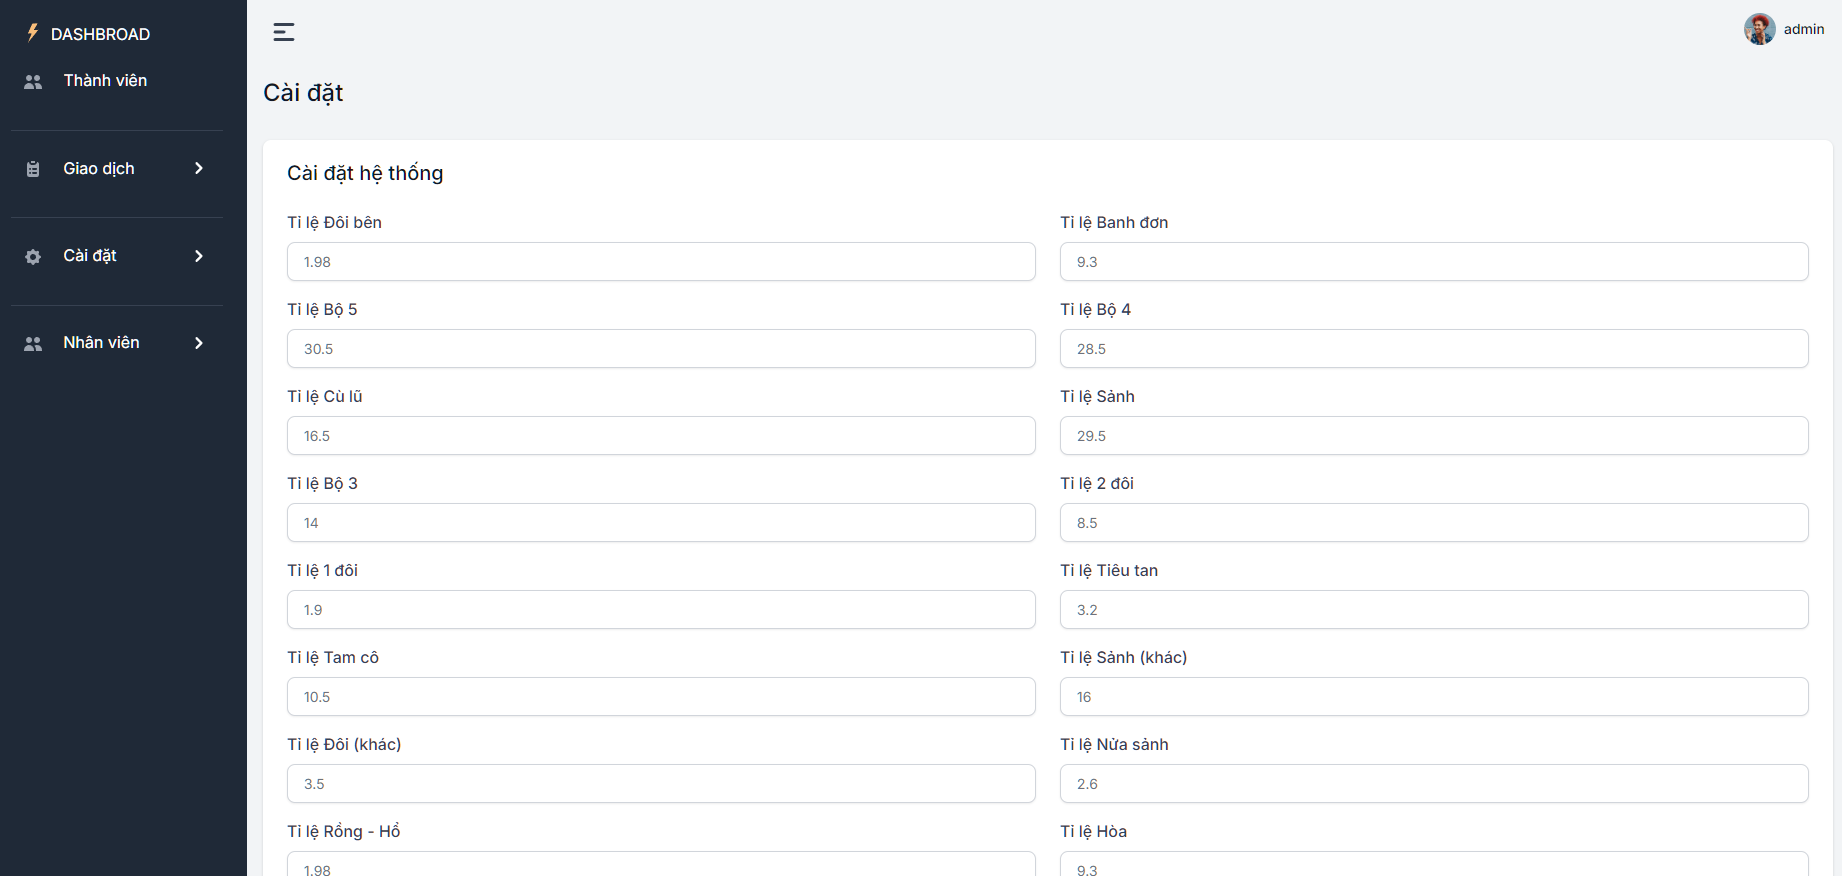Click the Tỉ lệ Nửa sảnh field
The height and width of the screenshot is (876, 1842).
coord(1433,784)
